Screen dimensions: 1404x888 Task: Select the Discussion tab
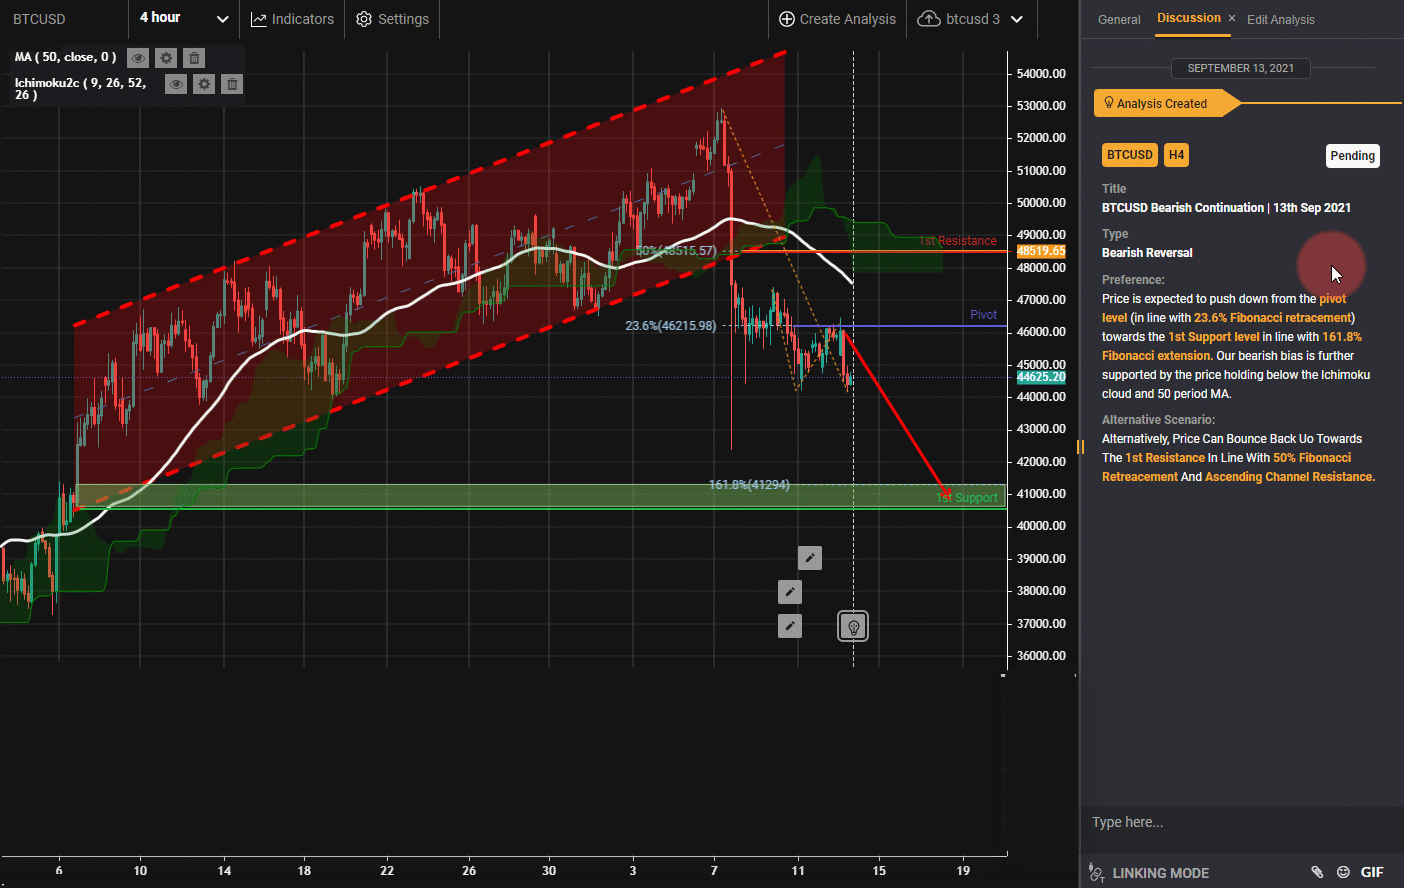click(1188, 18)
